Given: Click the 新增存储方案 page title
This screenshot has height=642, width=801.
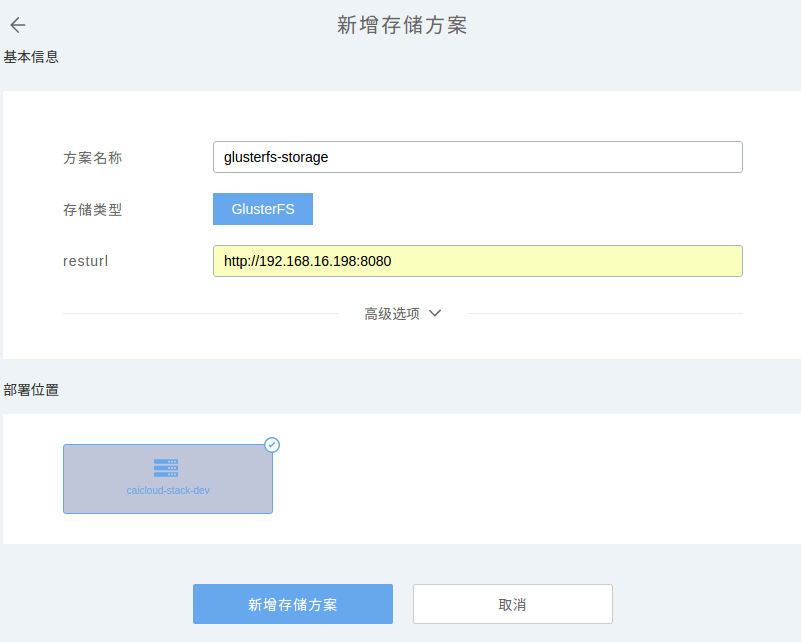Looking at the screenshot, I should coord(402,26).
